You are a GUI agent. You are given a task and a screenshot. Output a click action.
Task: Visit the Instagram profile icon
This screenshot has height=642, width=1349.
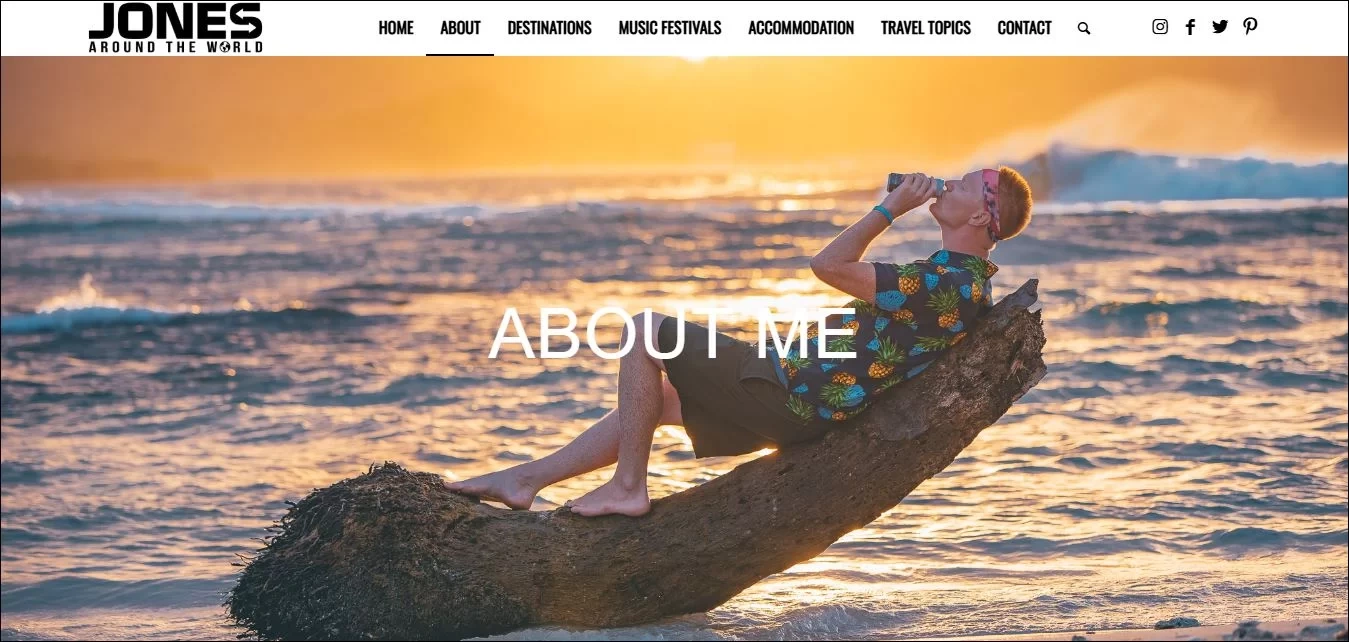point(1160,27)
